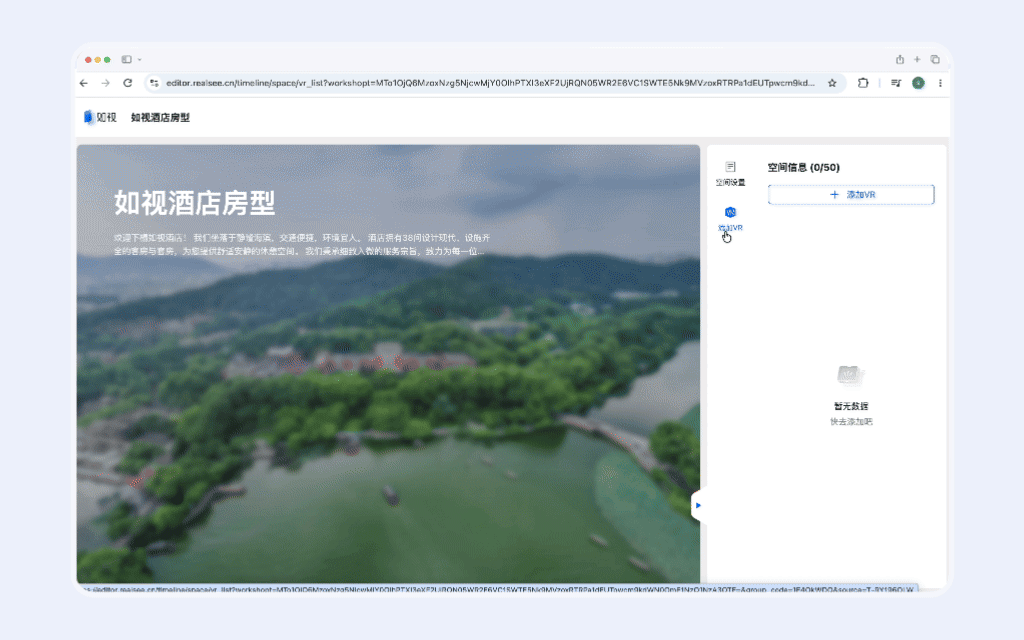Image resolution: width=1024 pixels, height=640 pixels.
Task: Open the 空间设置 panel tab
Action: (730, 174)
